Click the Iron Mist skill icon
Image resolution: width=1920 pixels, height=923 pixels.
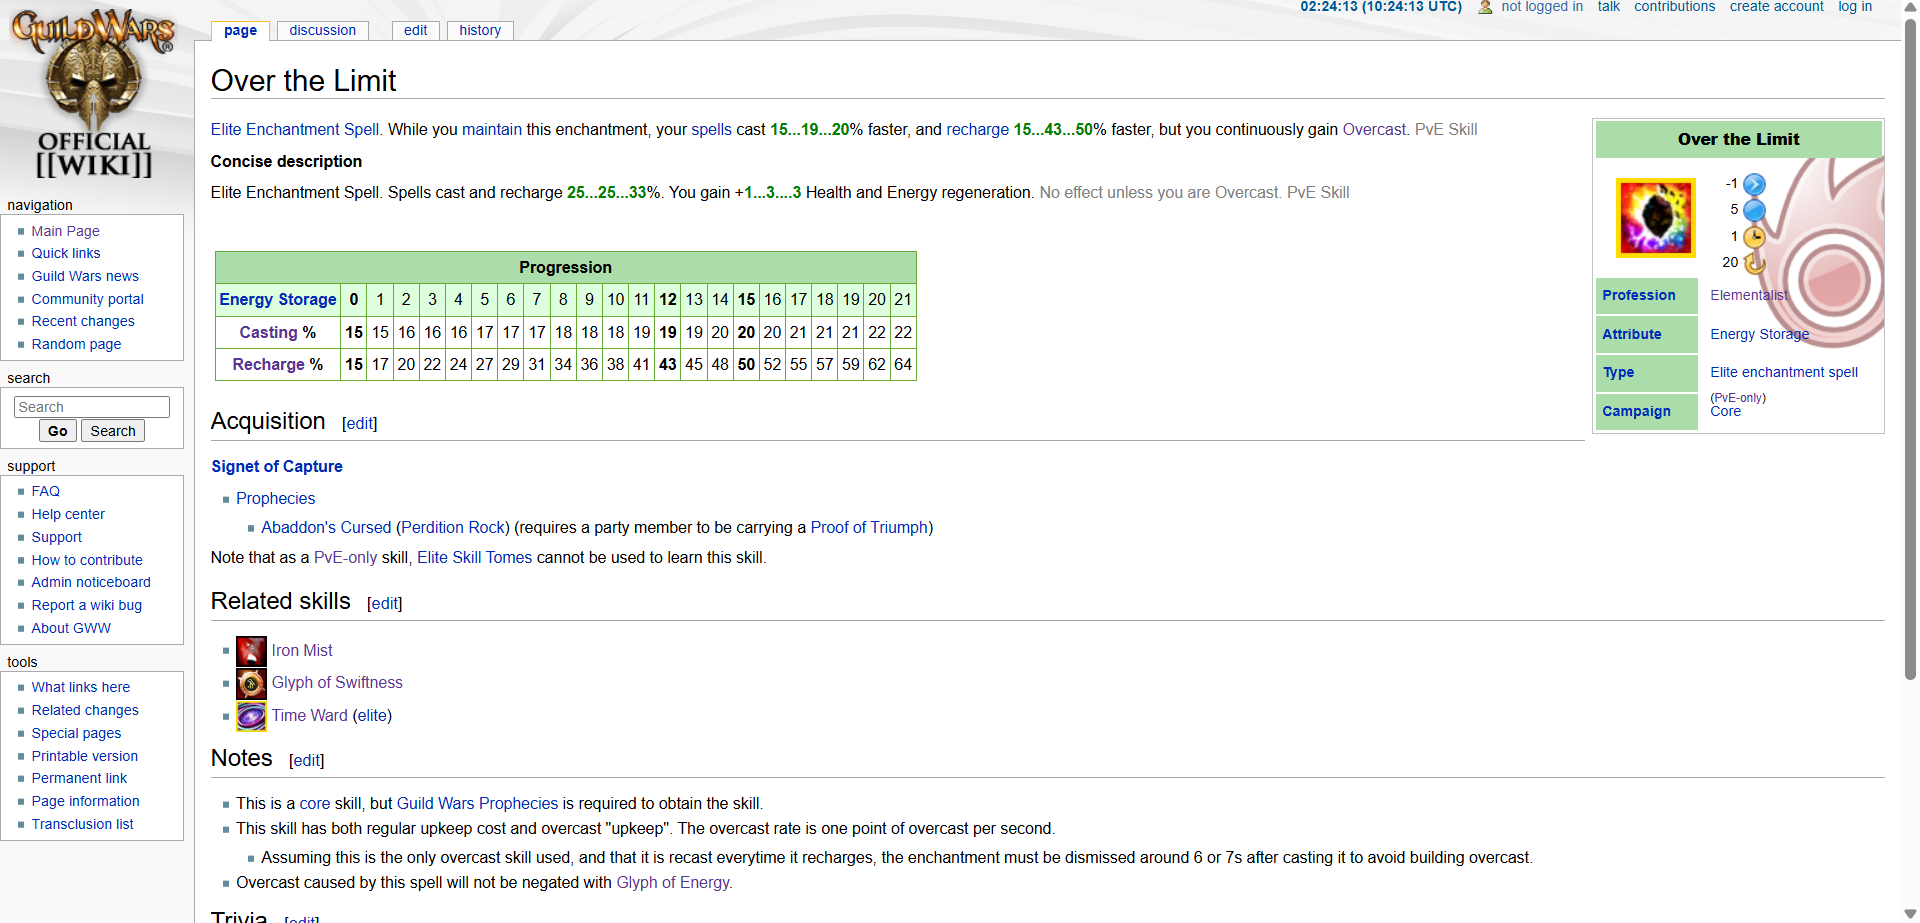click(251, 651)
